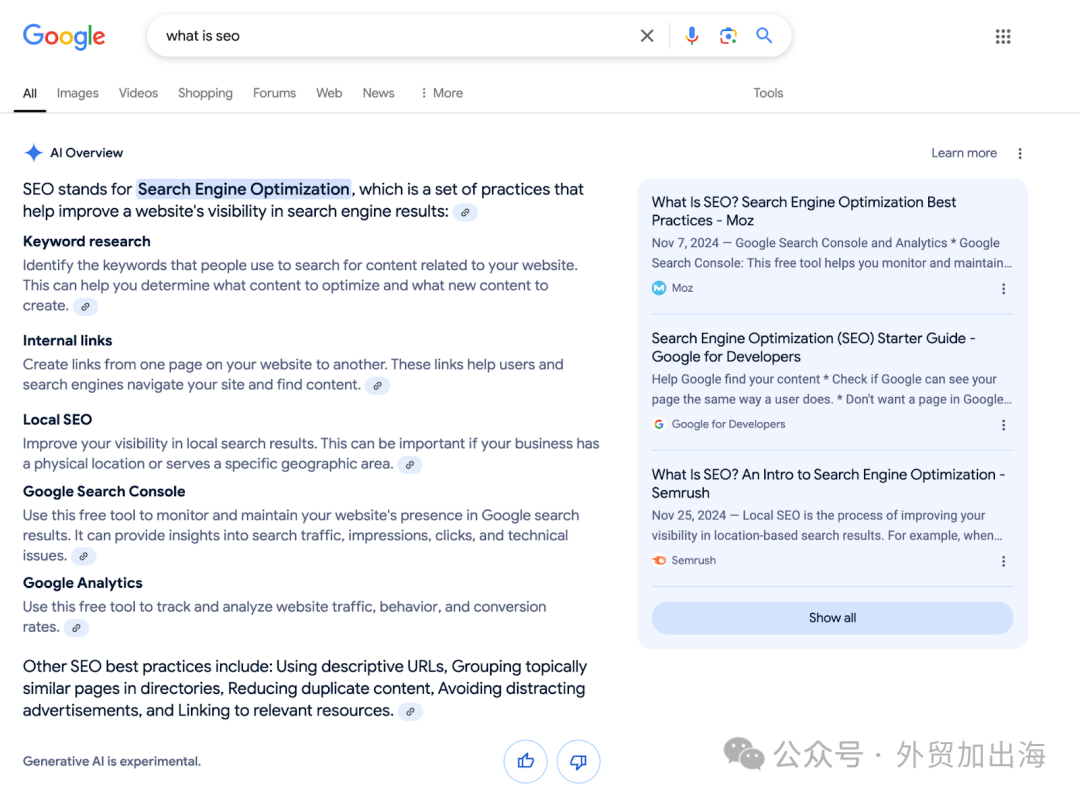Open source link icon under Google Analytics
This screenshot has width=1080, height=798.
(x=76, y=628)
